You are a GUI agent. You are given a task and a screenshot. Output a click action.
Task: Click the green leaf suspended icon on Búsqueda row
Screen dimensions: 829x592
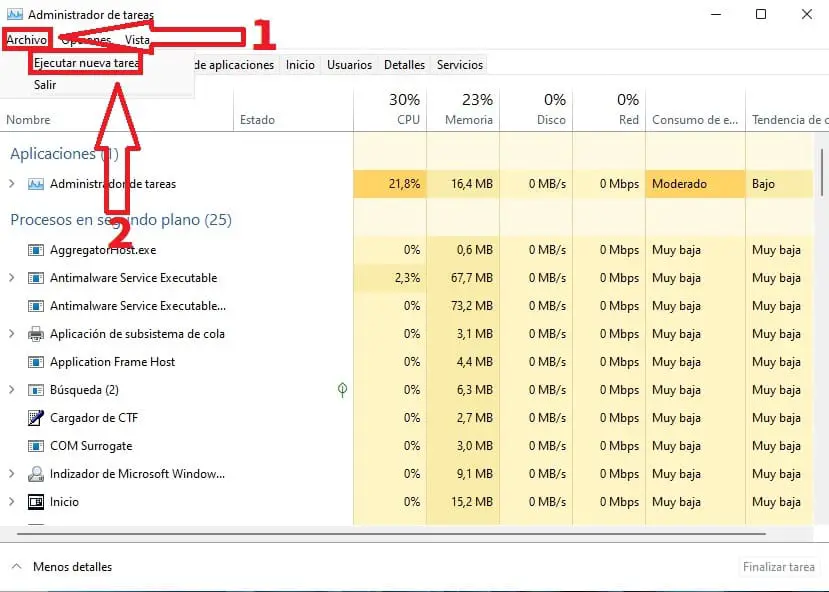coord(342,390)
